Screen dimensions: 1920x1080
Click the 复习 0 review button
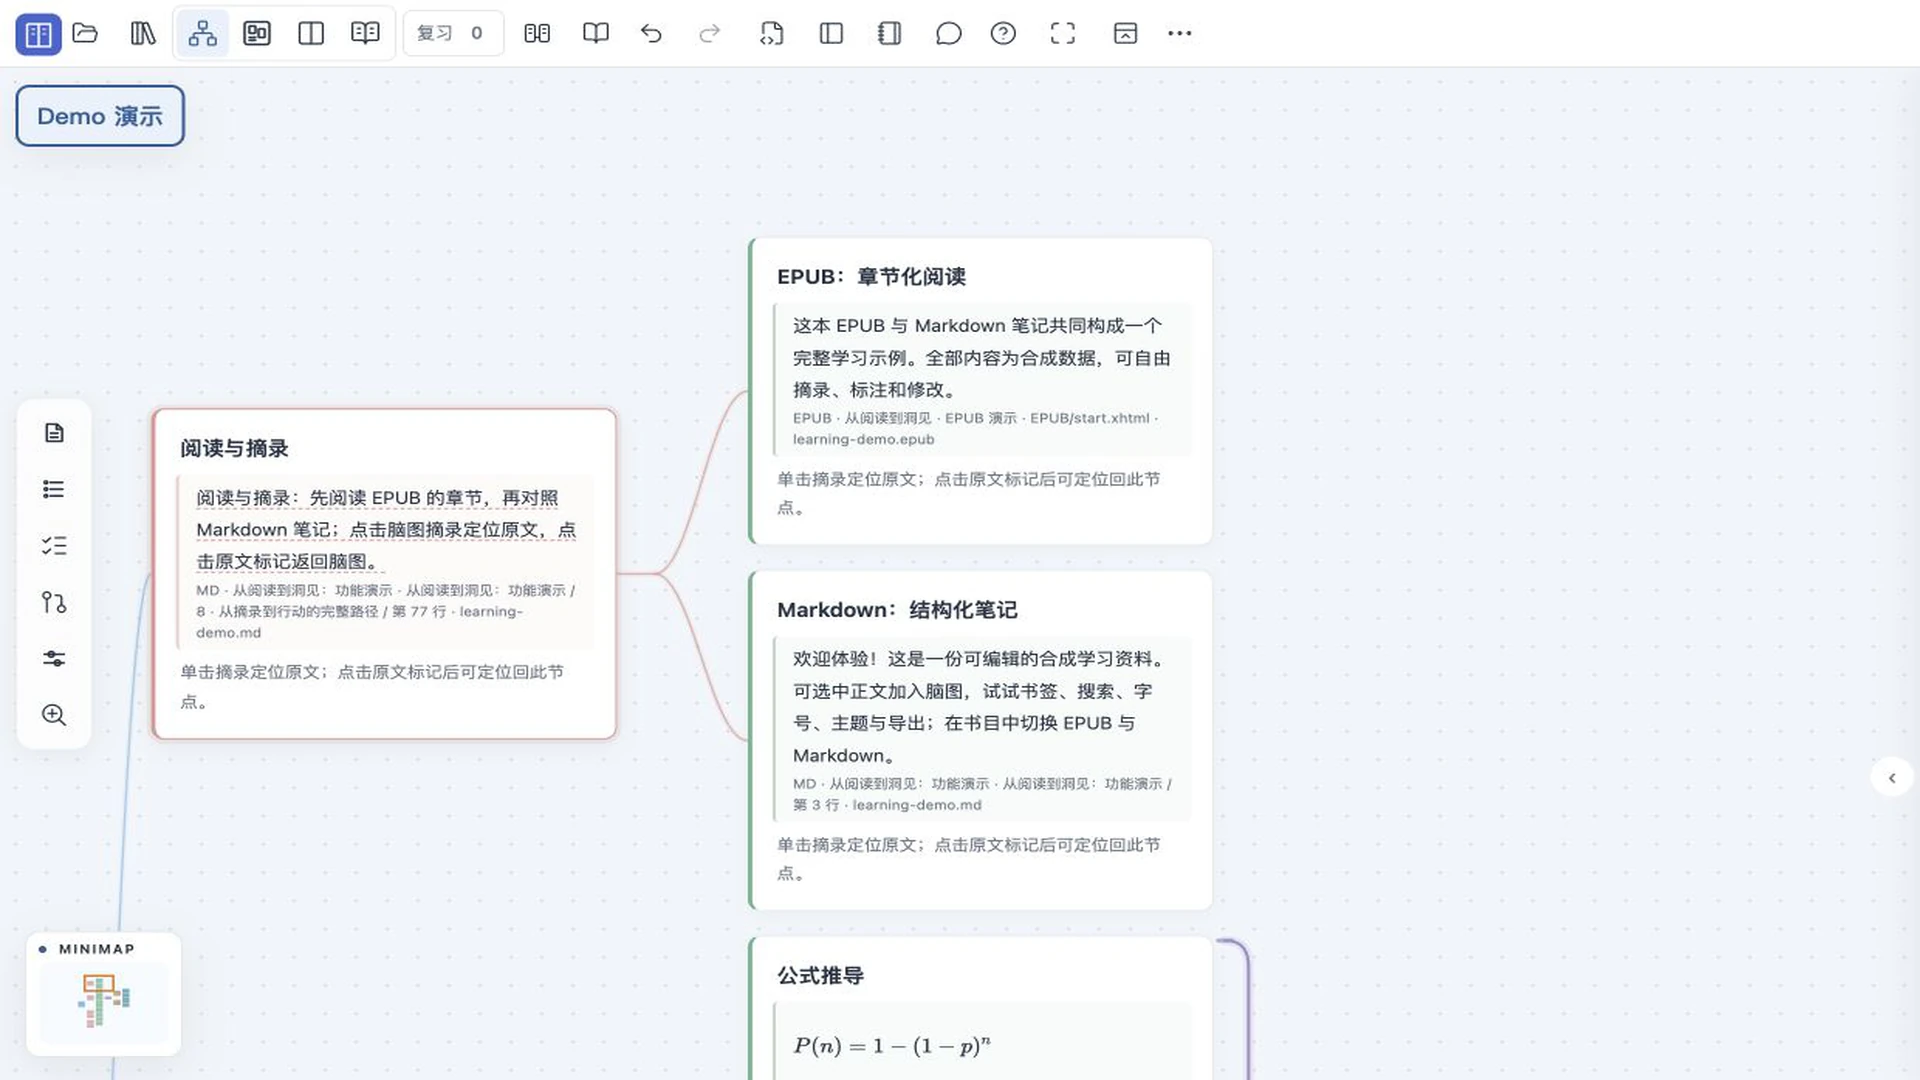(x=453, y=34)
